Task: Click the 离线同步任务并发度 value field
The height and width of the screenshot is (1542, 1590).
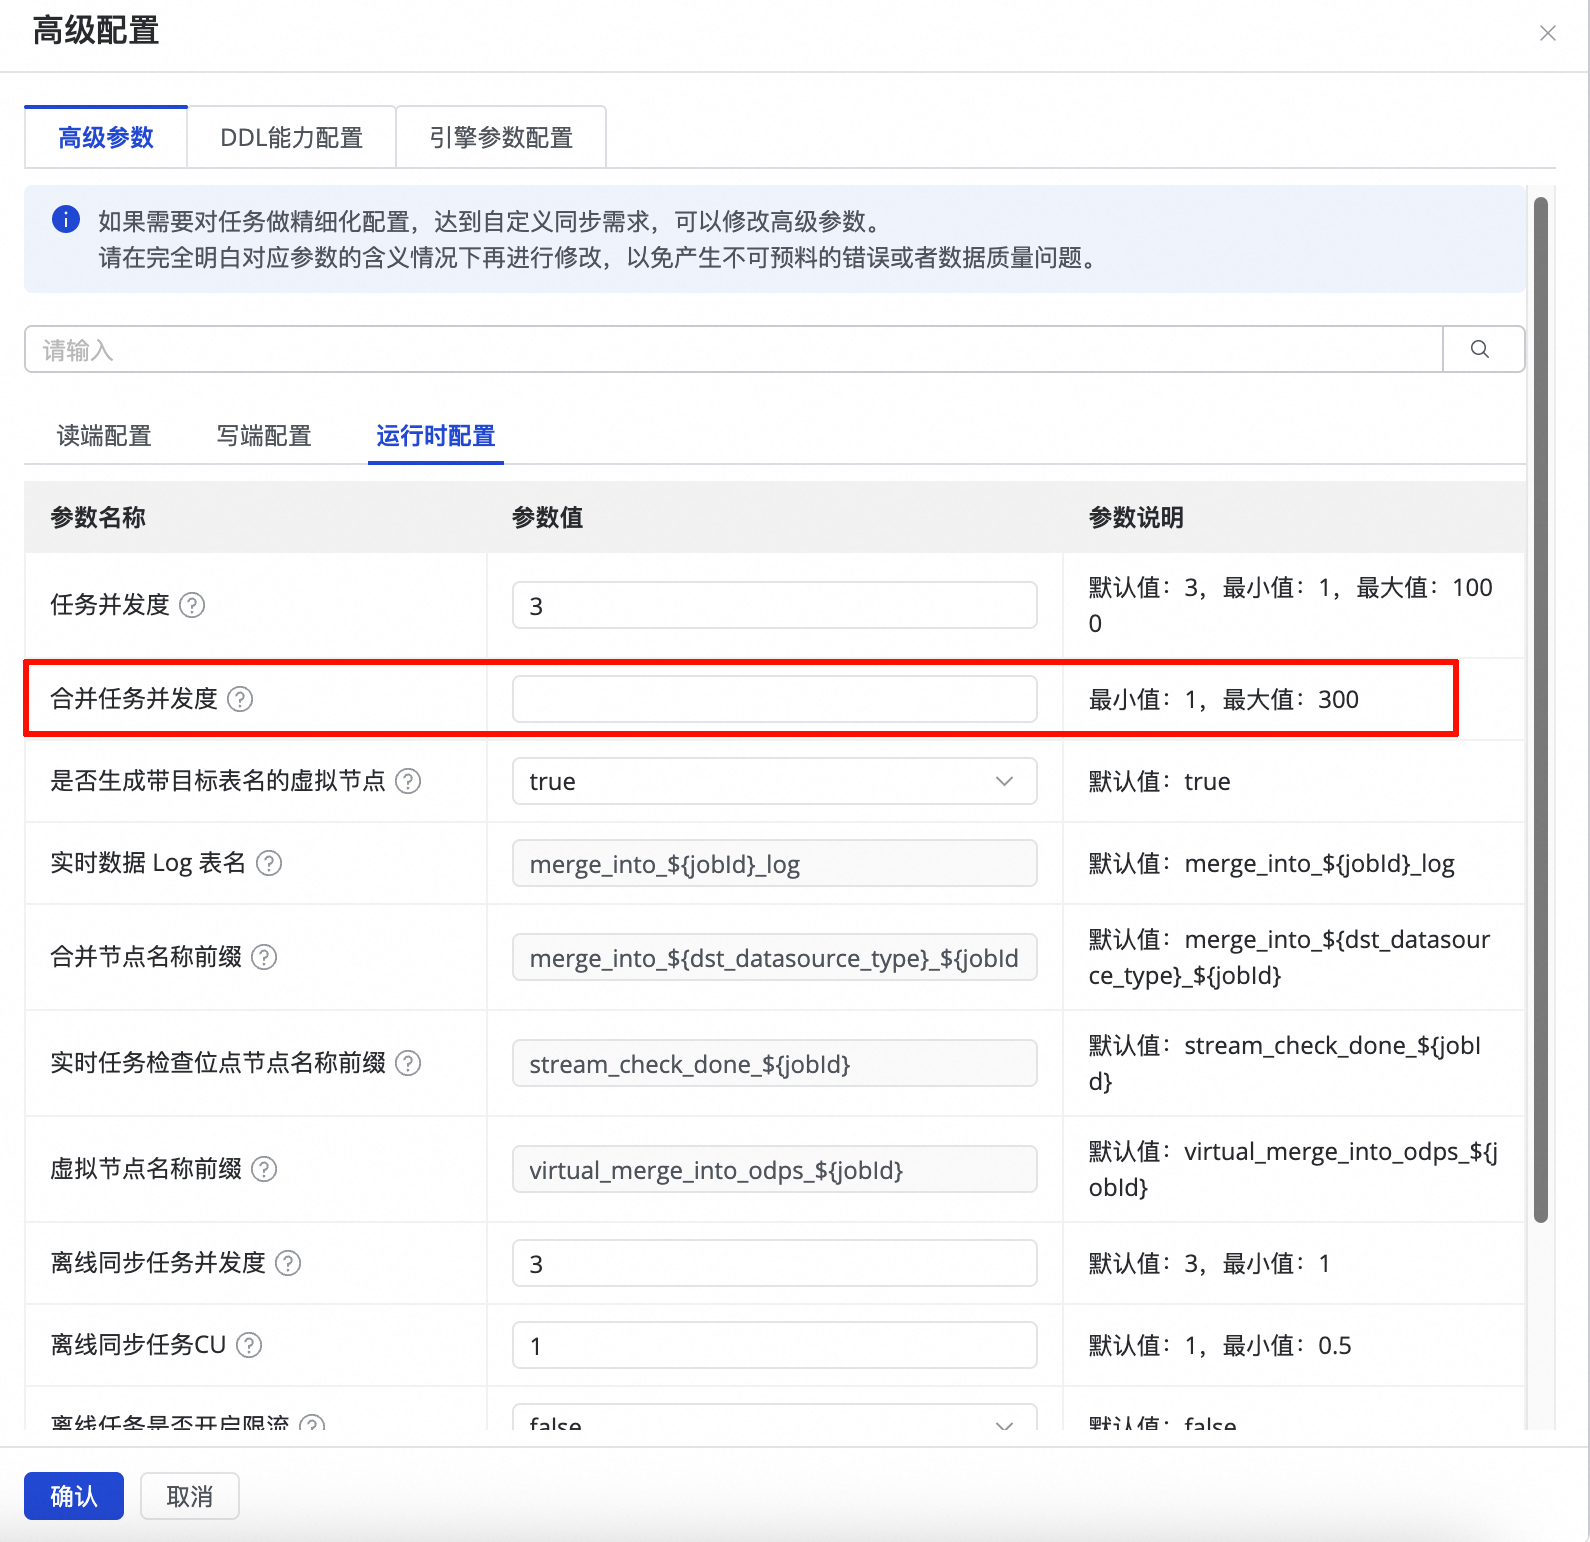Action: pyautogui.click(x=774, y=1263)
